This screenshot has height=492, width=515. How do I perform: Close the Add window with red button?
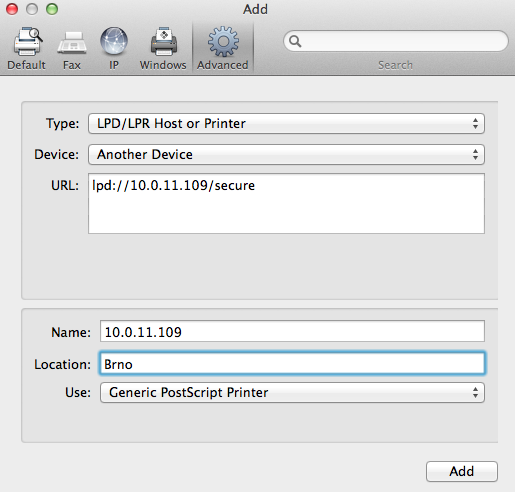12,9
